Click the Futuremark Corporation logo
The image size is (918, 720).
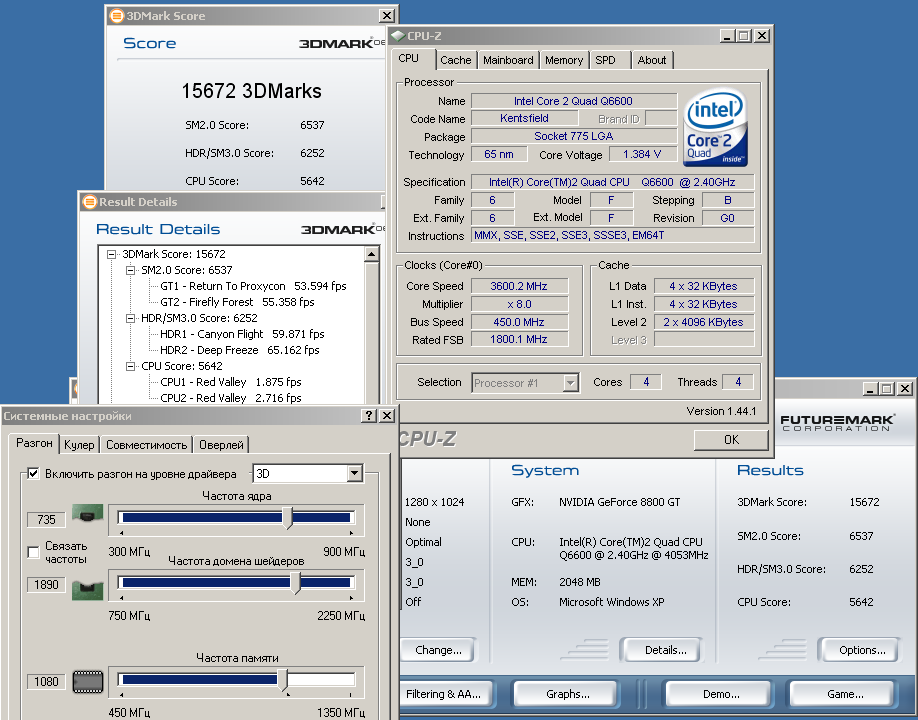coord(837,423)
